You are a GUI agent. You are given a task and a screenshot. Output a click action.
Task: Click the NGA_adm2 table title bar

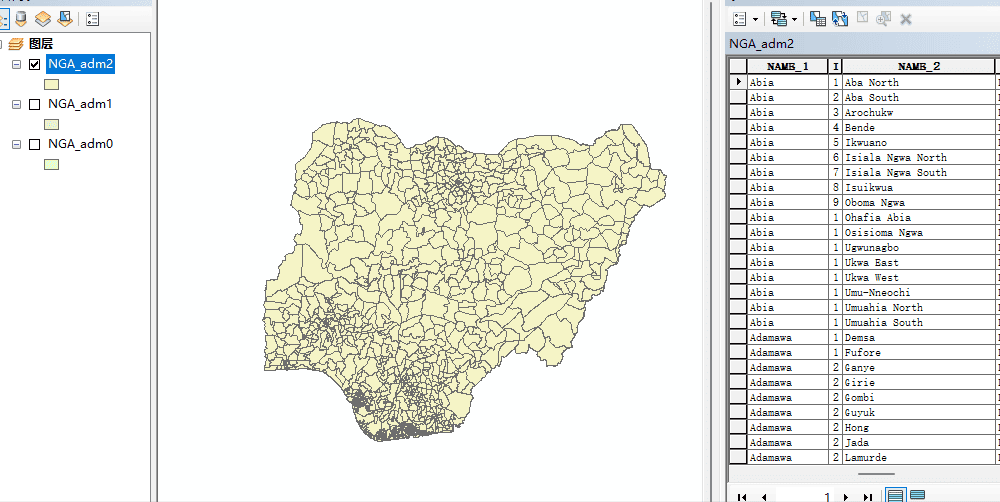(864, 44)
